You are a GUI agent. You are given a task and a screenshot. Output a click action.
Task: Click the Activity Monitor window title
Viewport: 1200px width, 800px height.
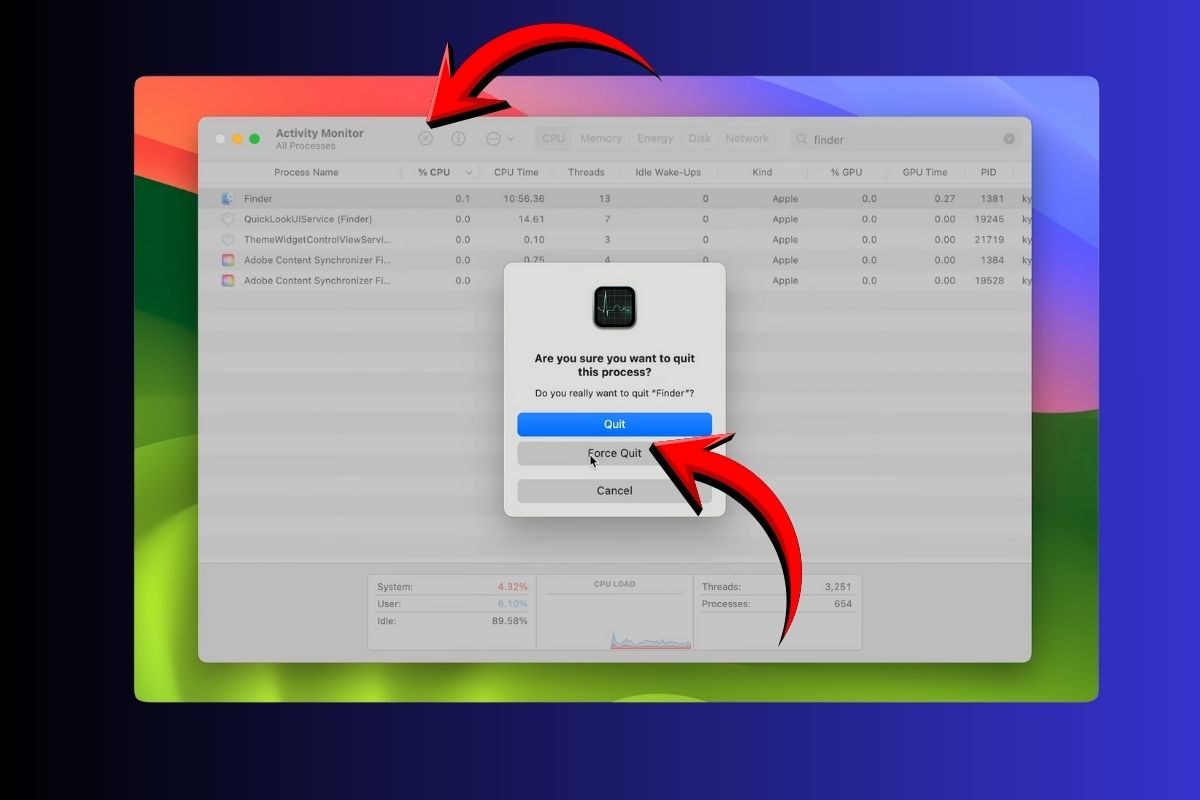pyautogui.click(x=319, y=133)
